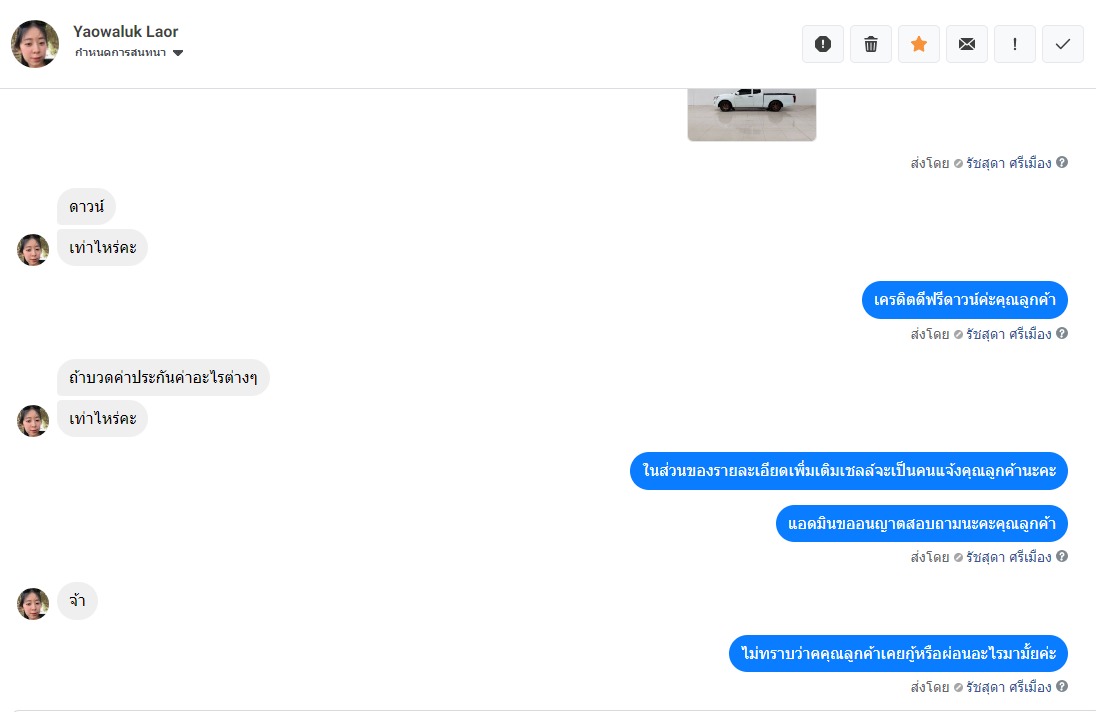The image size is (1096, 712).
Task: Mark as unread with envelope icon
Action: 967,44
